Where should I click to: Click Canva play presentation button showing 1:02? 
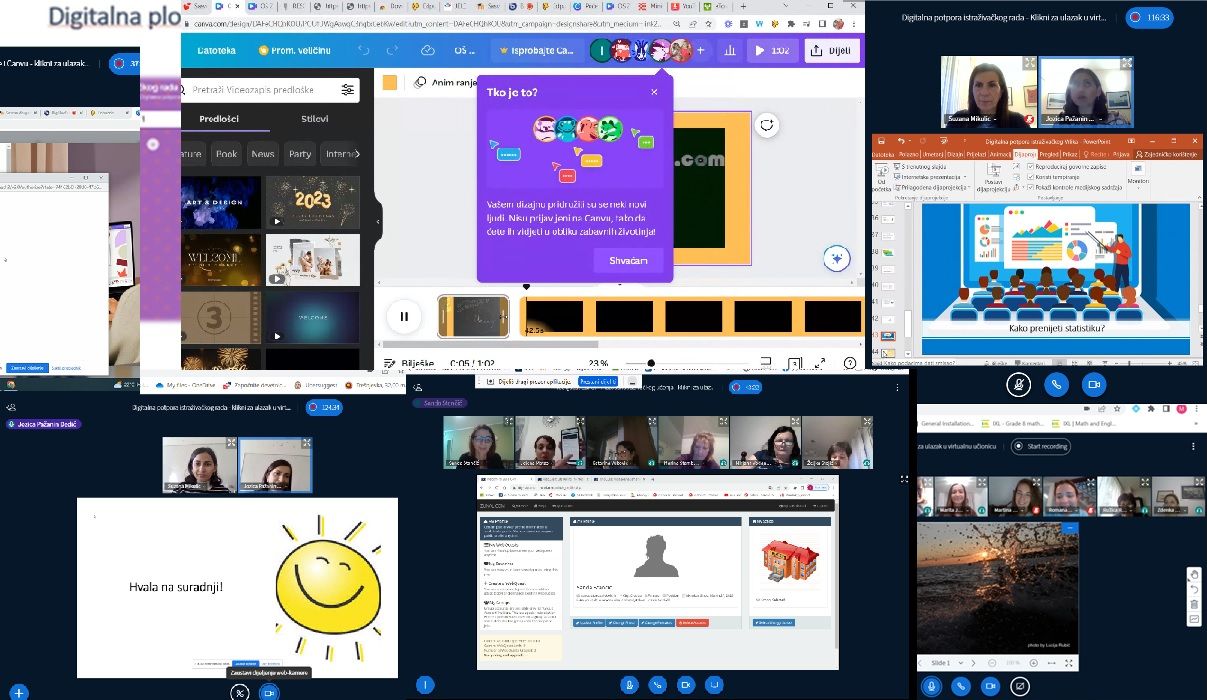pos(771,50)
